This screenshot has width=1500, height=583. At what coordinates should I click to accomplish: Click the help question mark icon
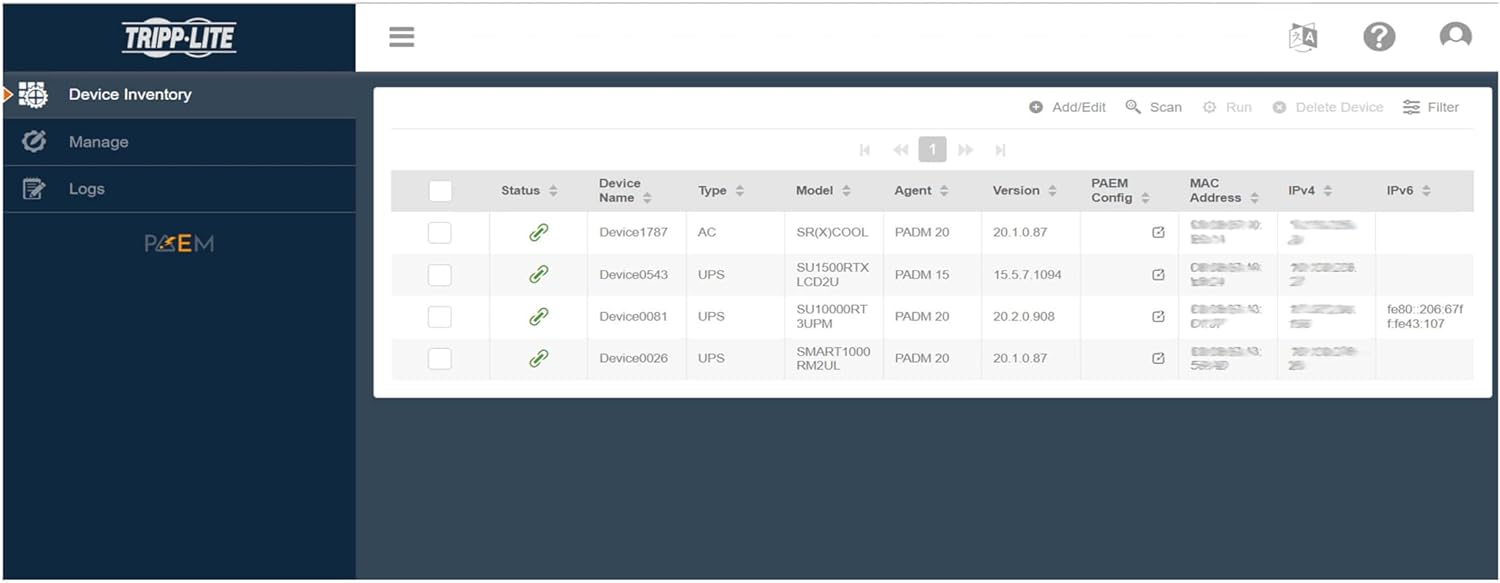(1379, 37)
